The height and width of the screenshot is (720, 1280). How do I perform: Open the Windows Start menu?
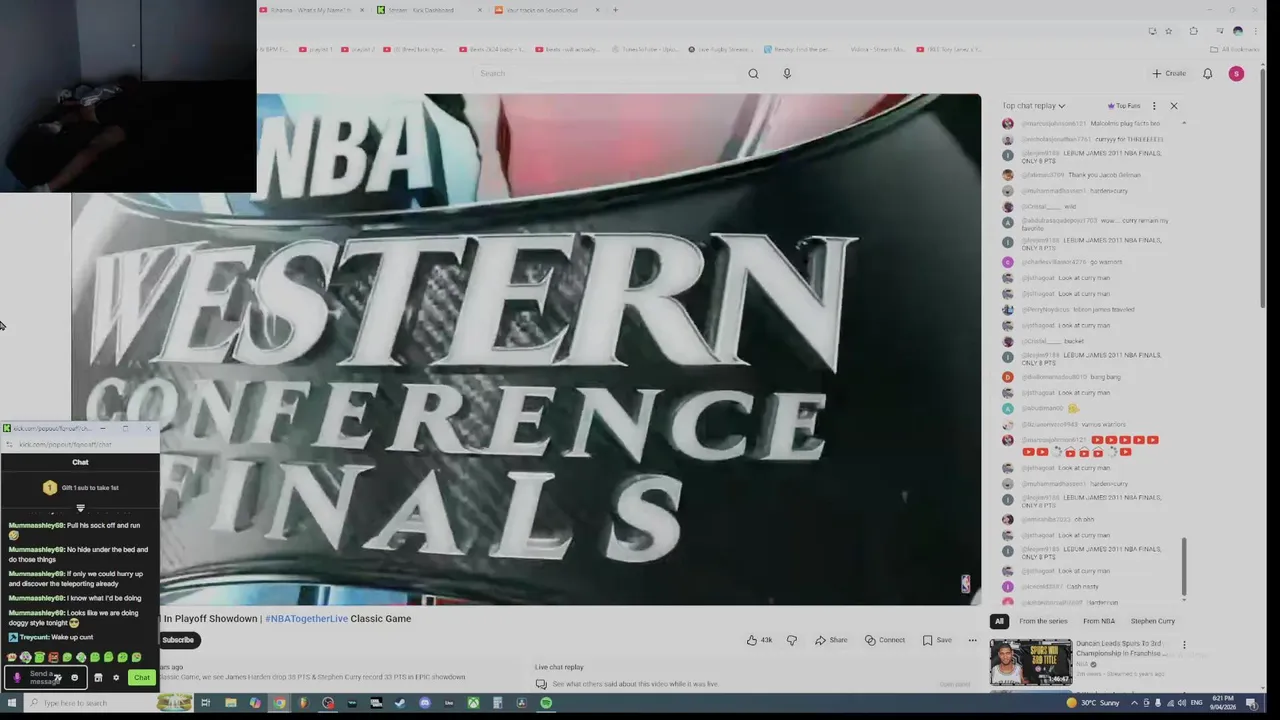pos(12,703)
